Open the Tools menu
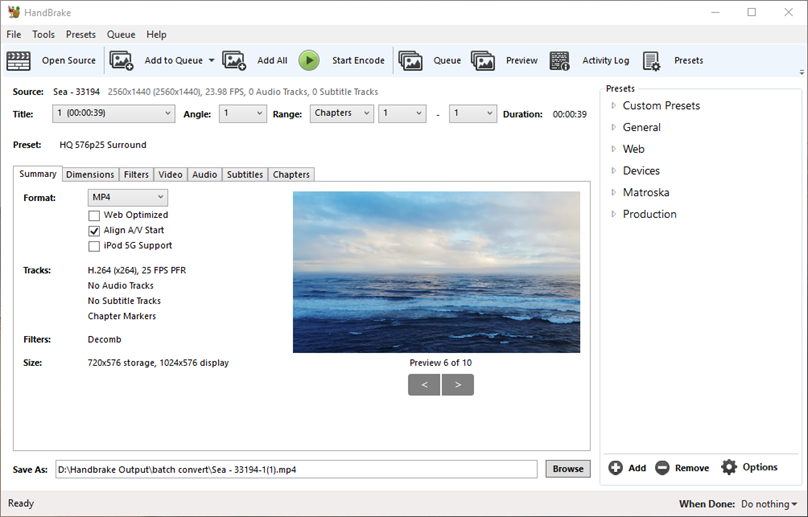The image size is (808, 517). pos(43,35)
